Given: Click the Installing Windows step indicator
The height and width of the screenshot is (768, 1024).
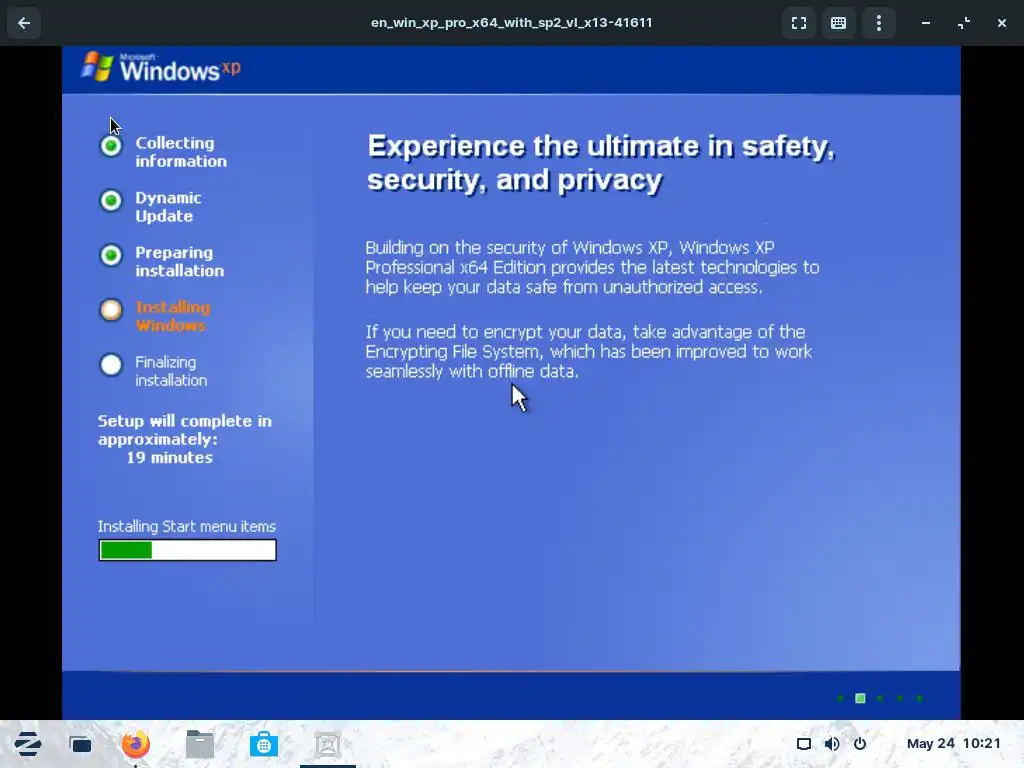Looking at the screenshot, I should (x=111, y=310).
